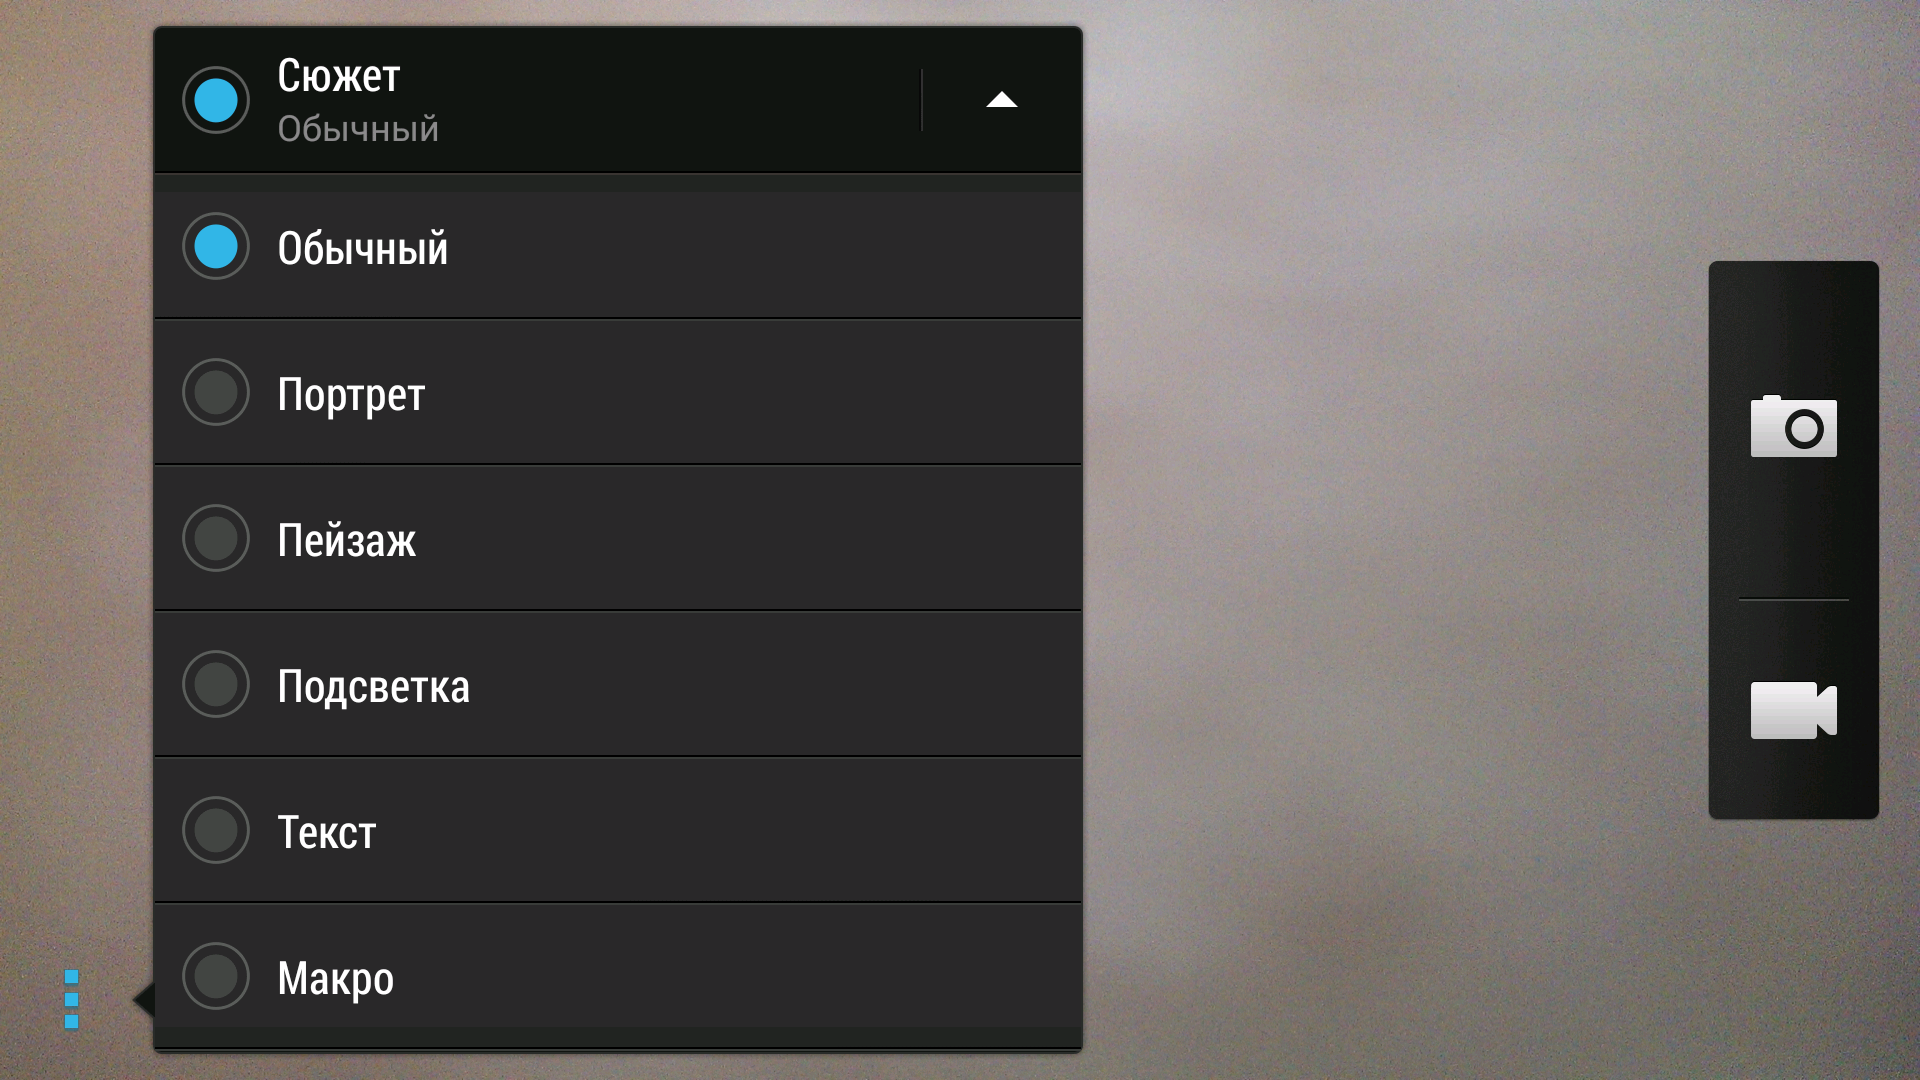Collapse the Сюжет list with up arrow
Viewport: 1920px width, 1080px height.
click(1001, 100)
